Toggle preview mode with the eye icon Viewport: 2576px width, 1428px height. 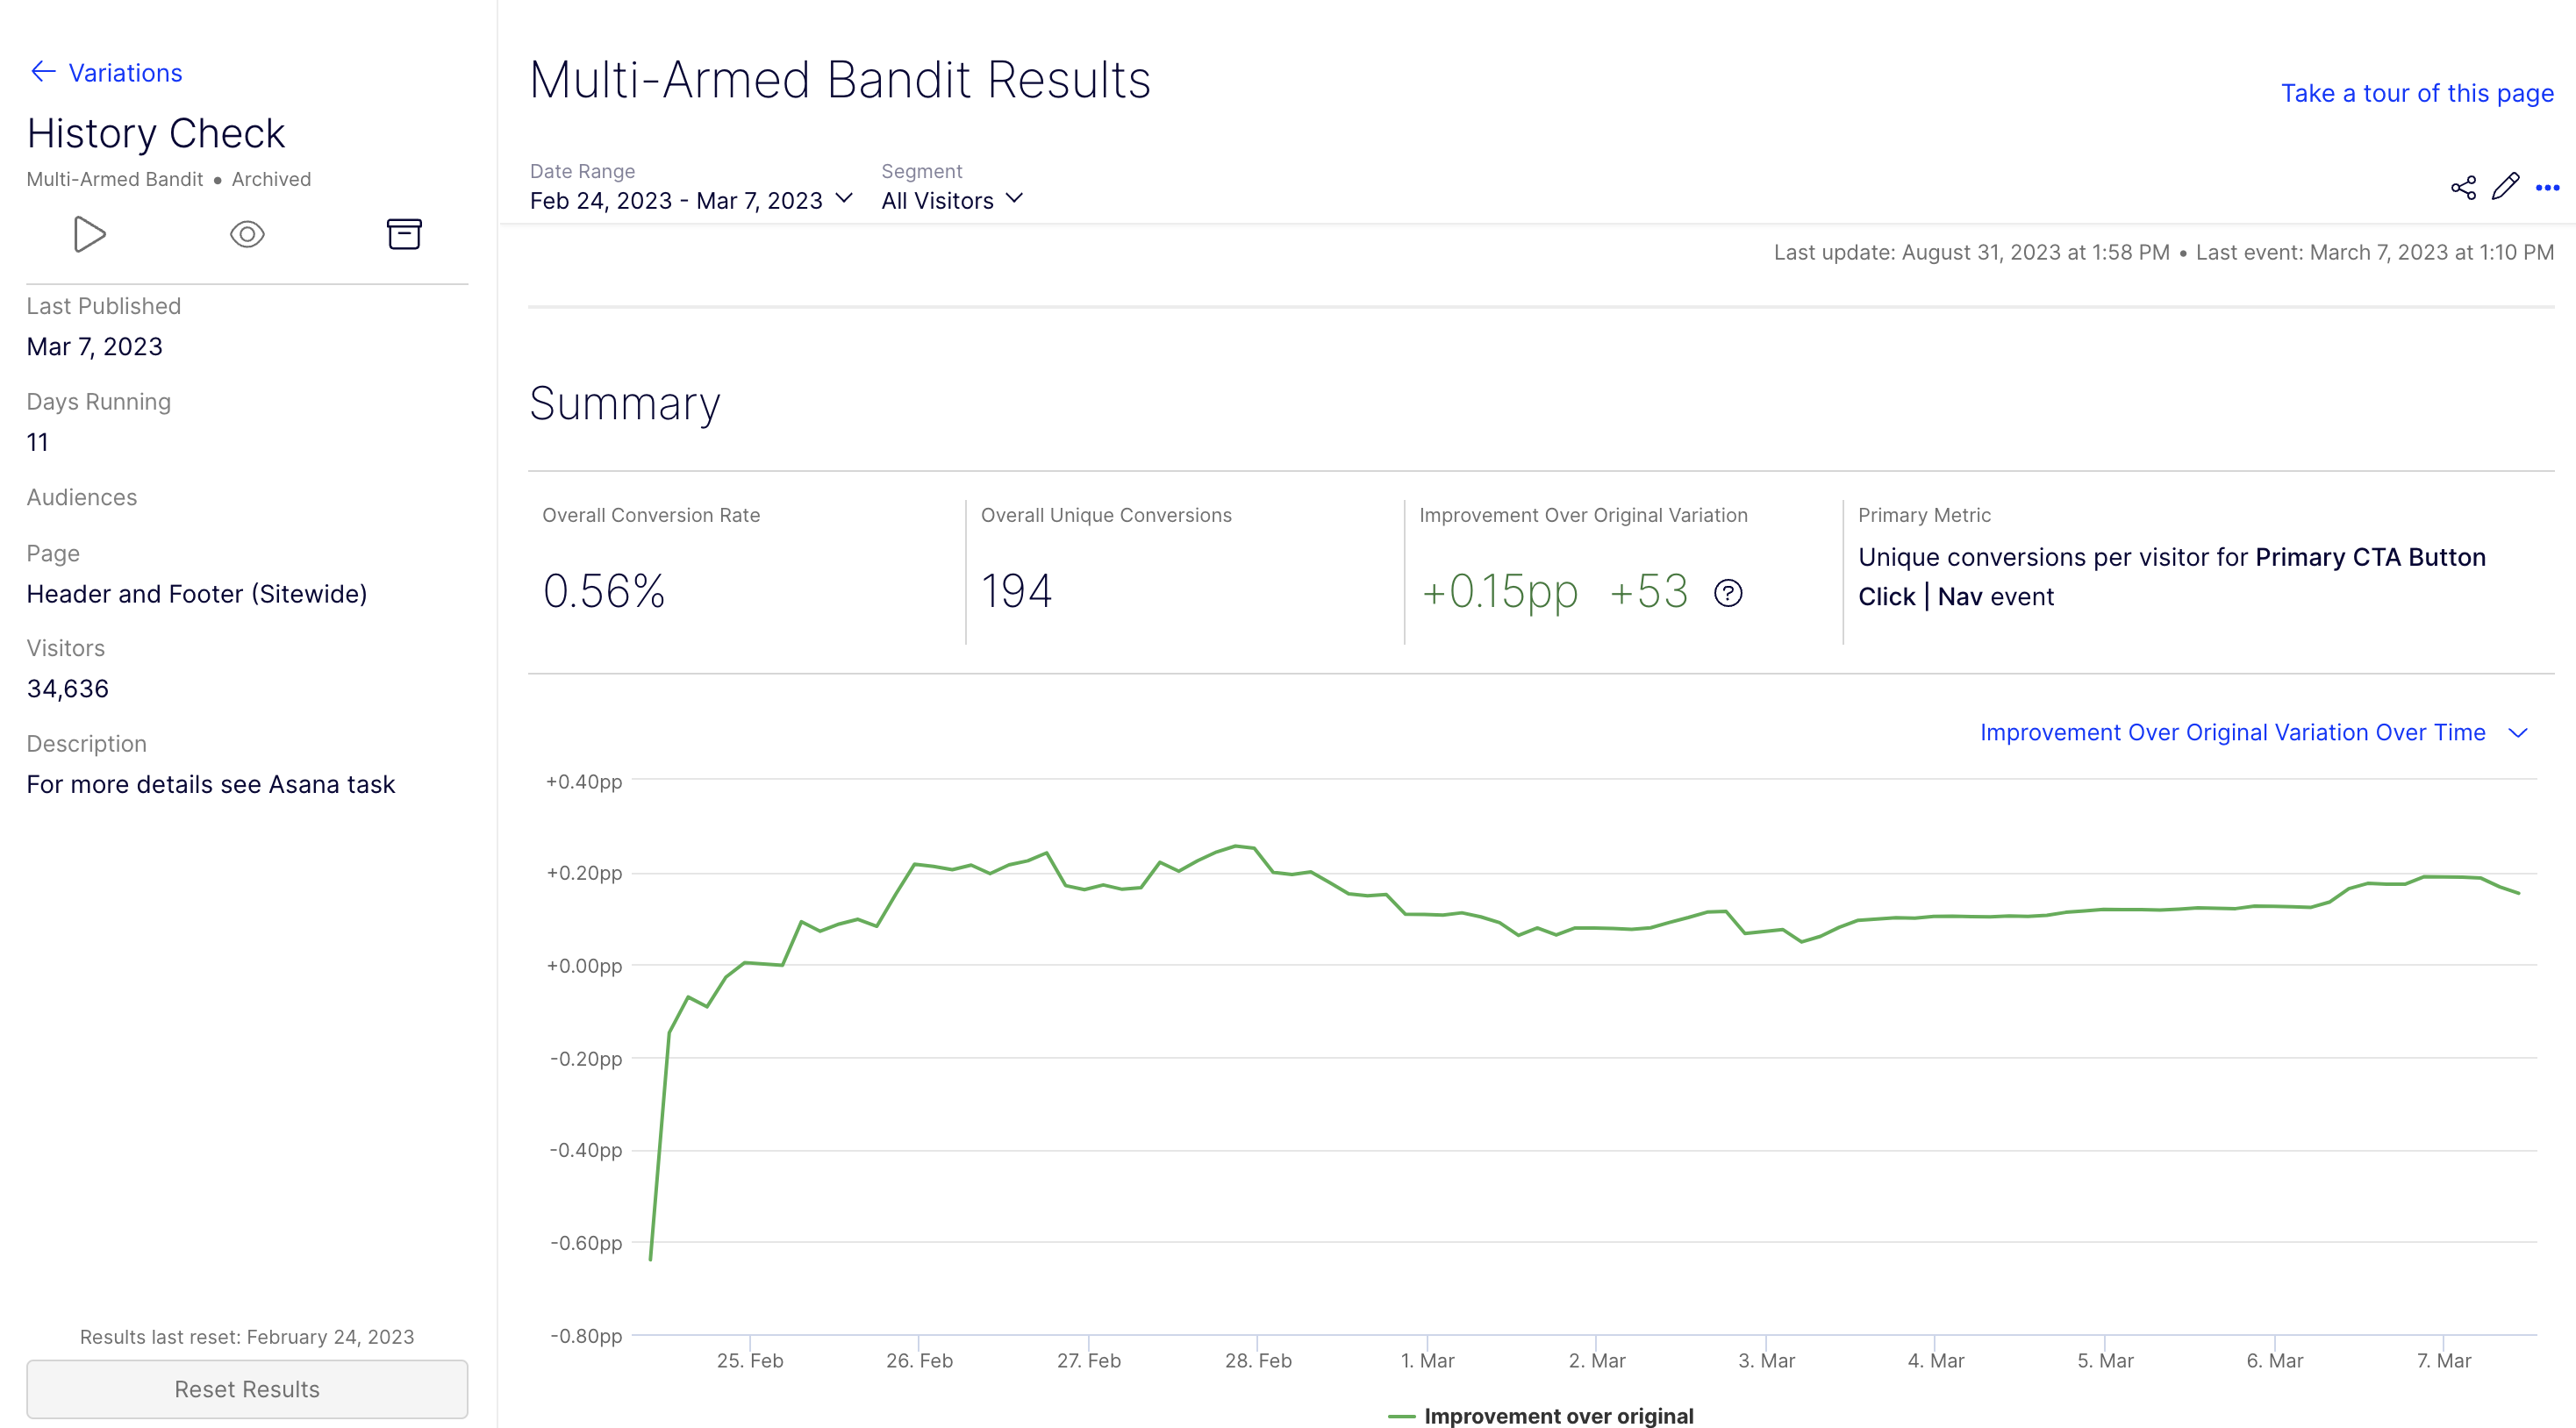[x=246, y=233]
